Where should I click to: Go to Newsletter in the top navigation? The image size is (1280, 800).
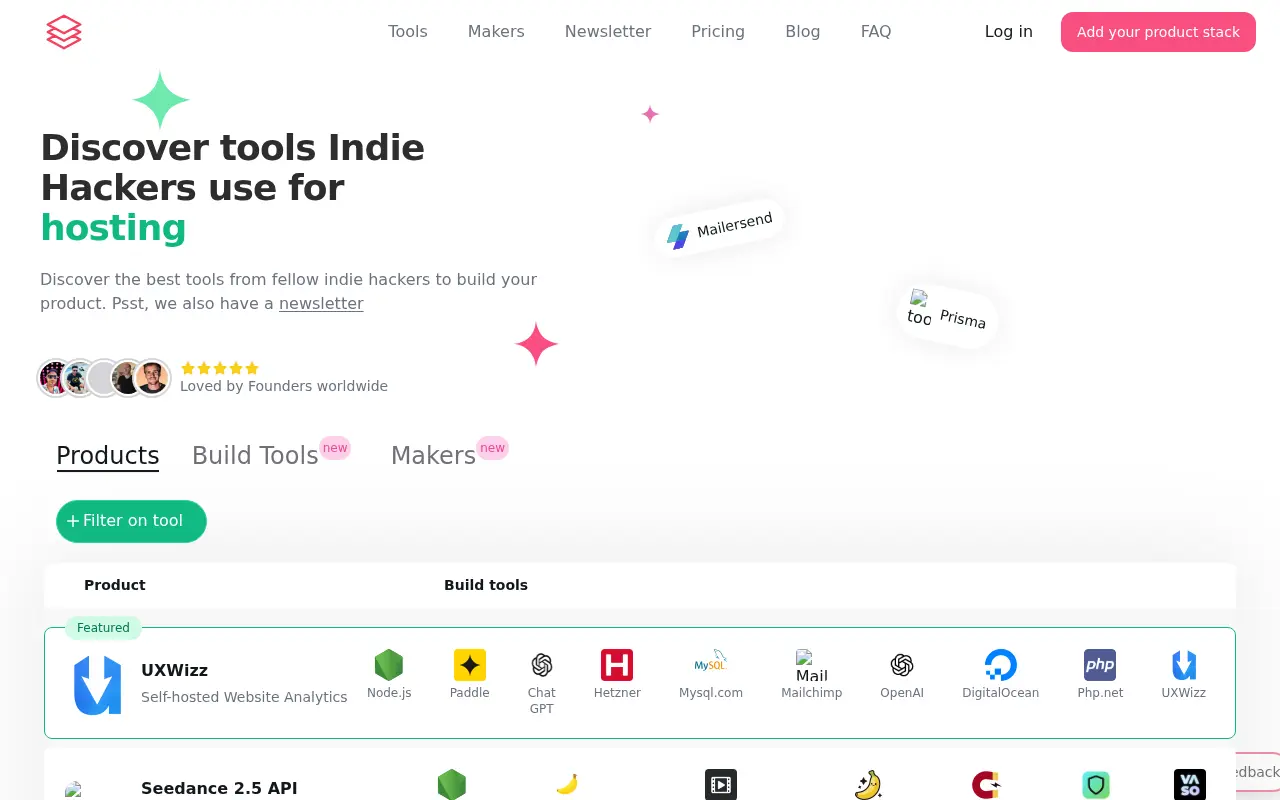(x=608, y=32)
